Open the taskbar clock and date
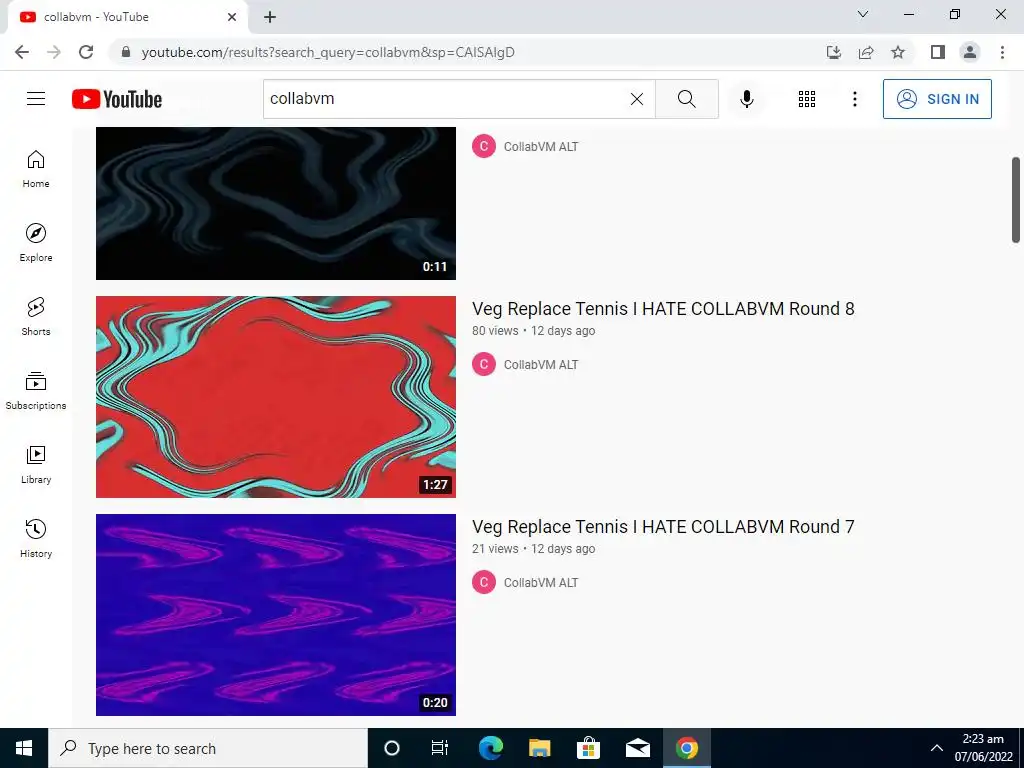Image resolution: width=1024 pixels, height=768 pixels. (984, 748)
